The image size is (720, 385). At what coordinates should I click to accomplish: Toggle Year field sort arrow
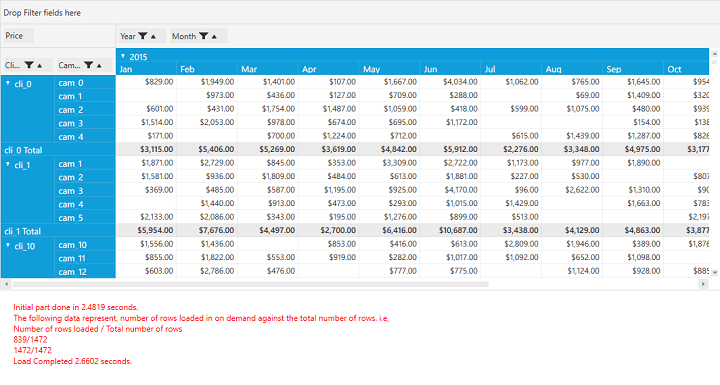pyautogui.click(x=153, y=36)
